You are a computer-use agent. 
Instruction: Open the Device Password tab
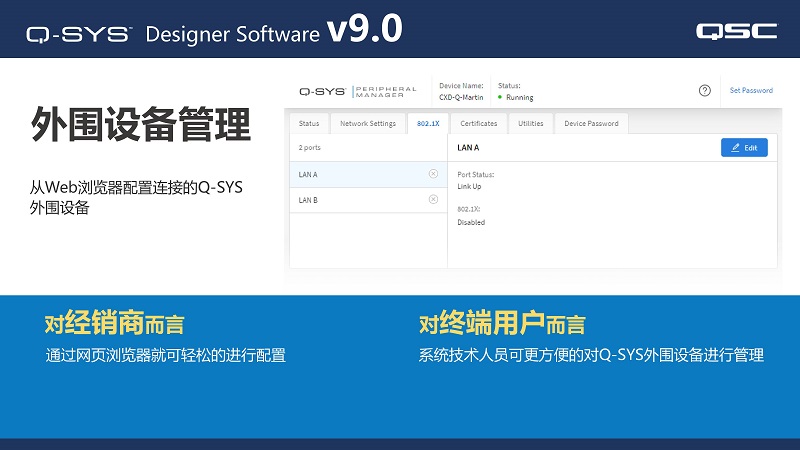pos(591,123)
